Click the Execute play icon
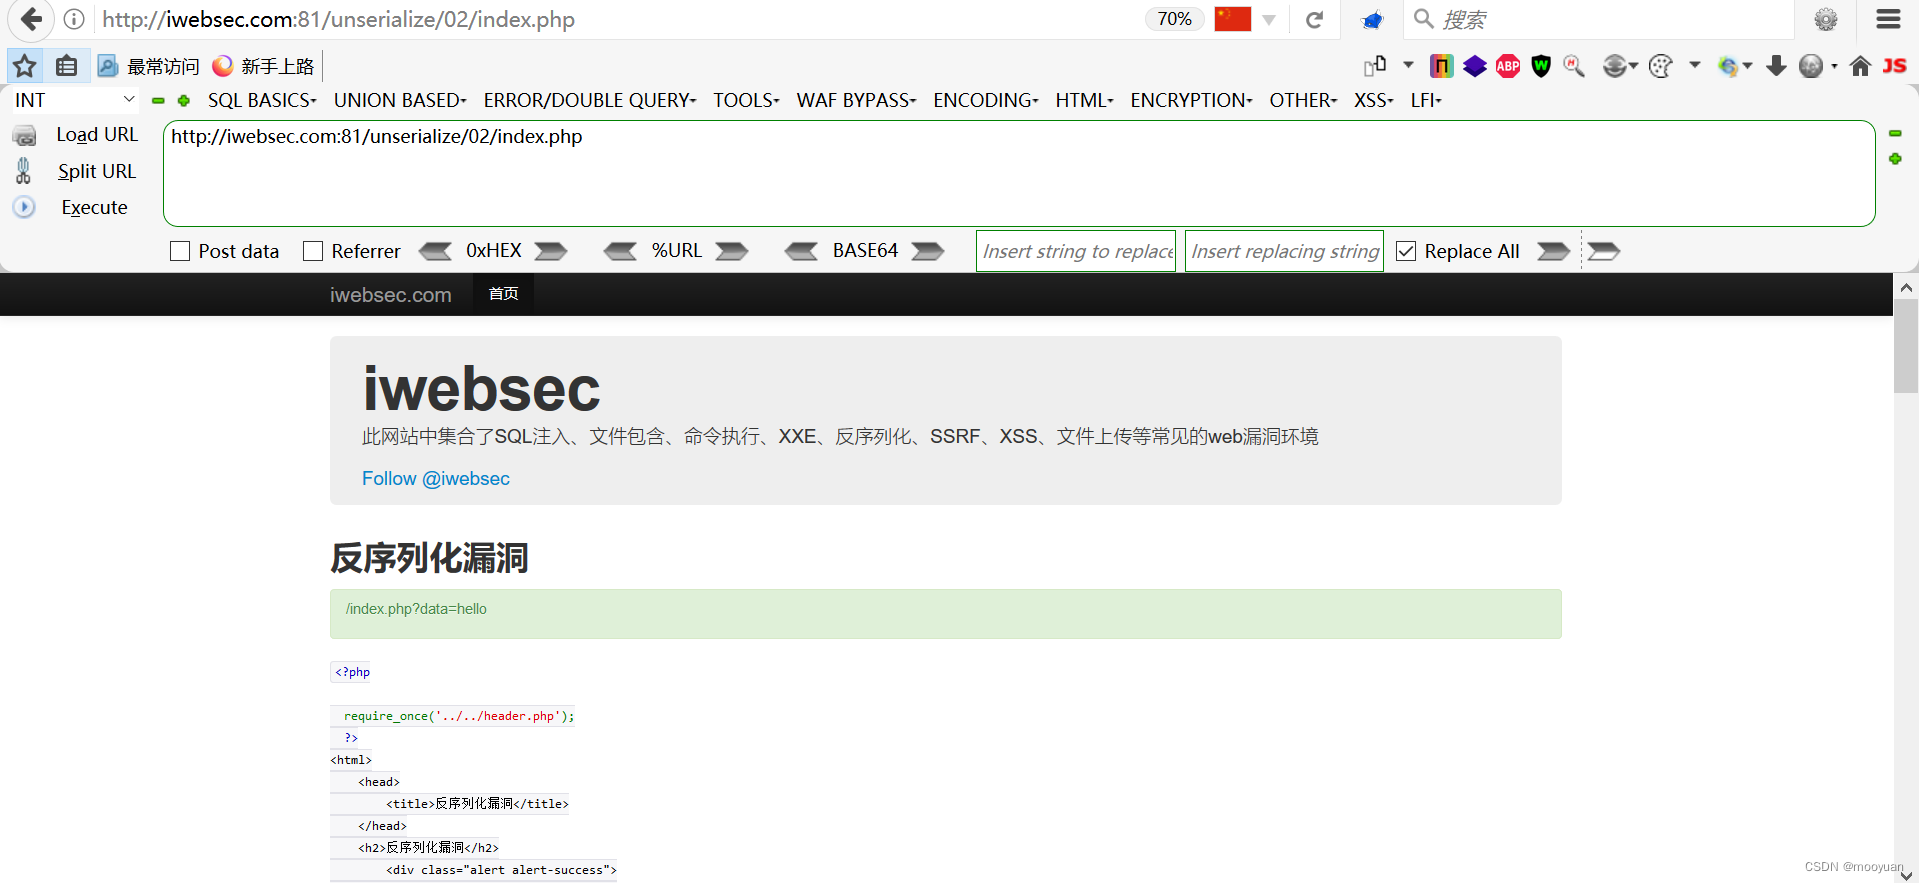 coord(24,207)
